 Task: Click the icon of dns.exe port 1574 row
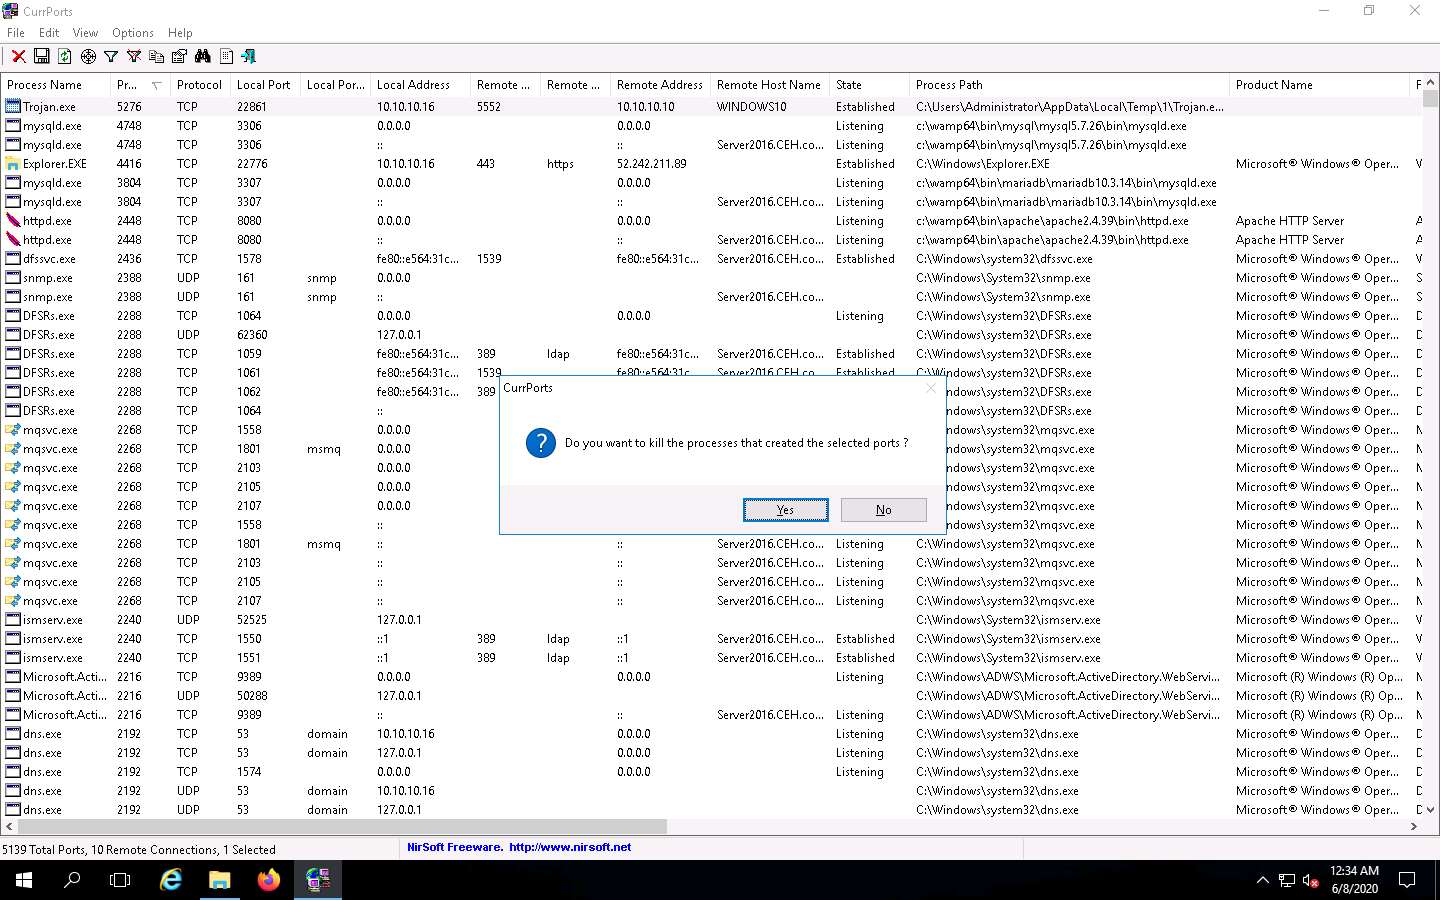point(14,771)
